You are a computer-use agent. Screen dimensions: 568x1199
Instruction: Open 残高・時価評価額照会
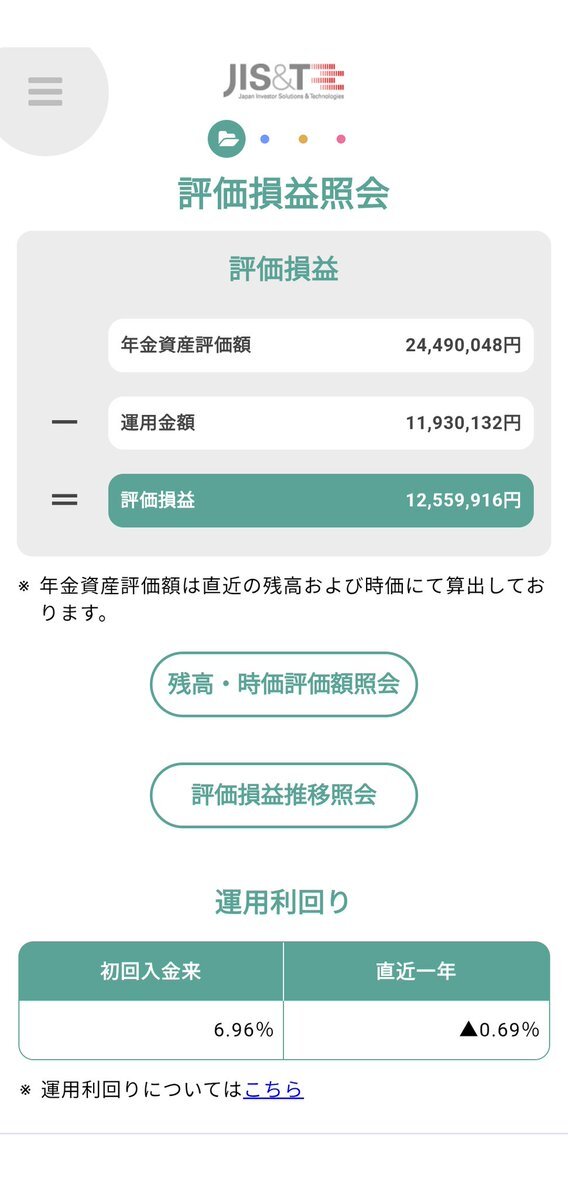point(284,684)
